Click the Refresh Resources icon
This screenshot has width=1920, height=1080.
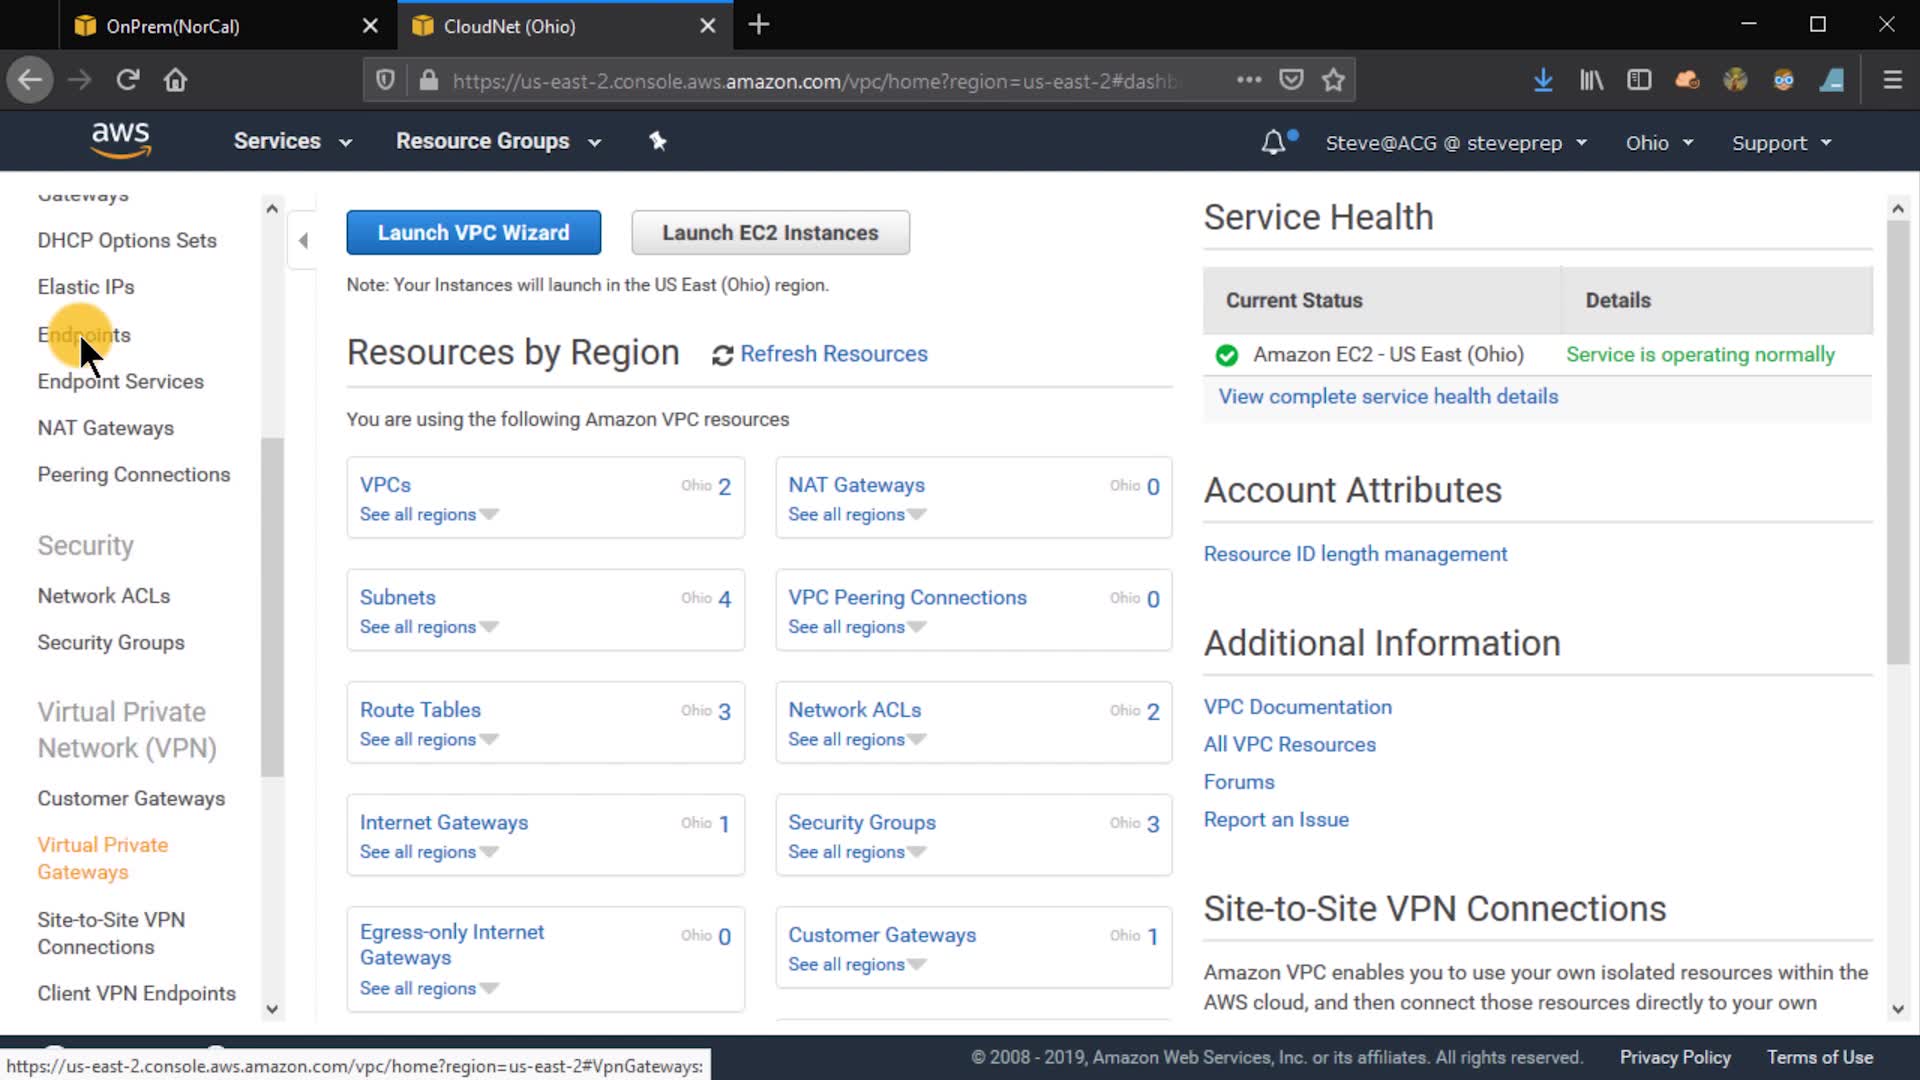[722, 355]
